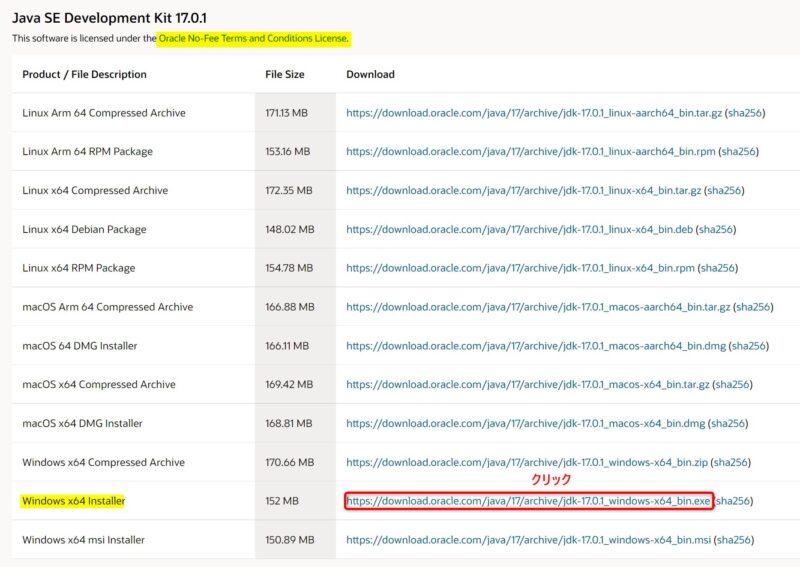Click the File Size column header
Viewport: 800px width, 567px height.
click(284, 75)
